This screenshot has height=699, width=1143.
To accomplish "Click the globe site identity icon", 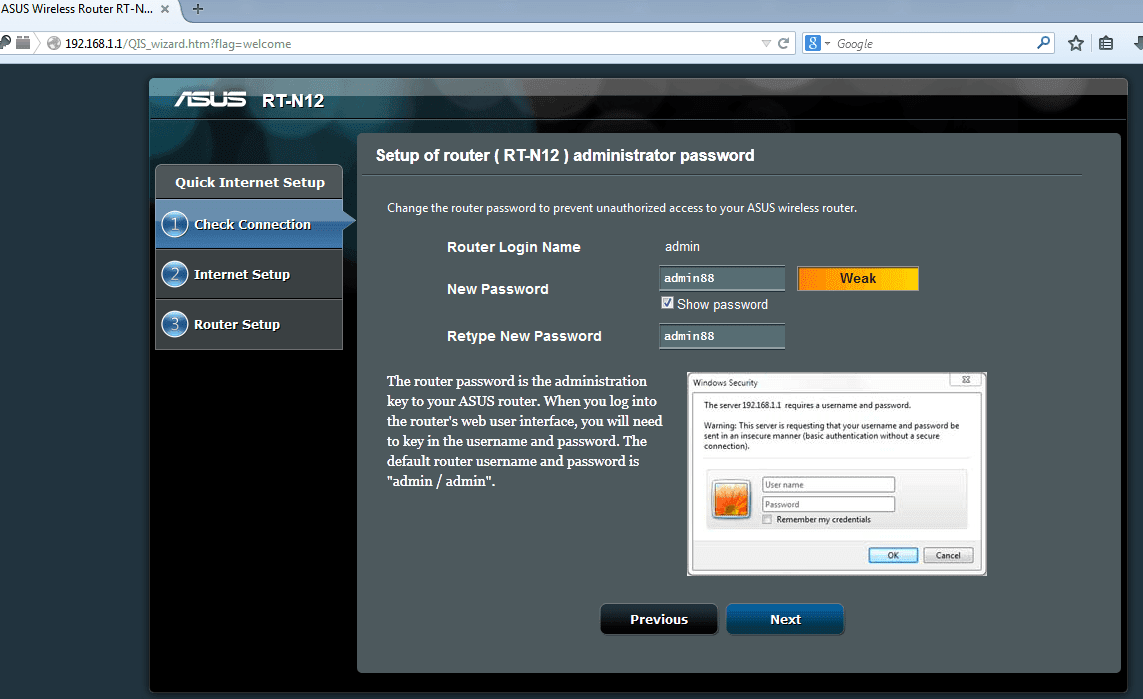I will coord(54,43).
